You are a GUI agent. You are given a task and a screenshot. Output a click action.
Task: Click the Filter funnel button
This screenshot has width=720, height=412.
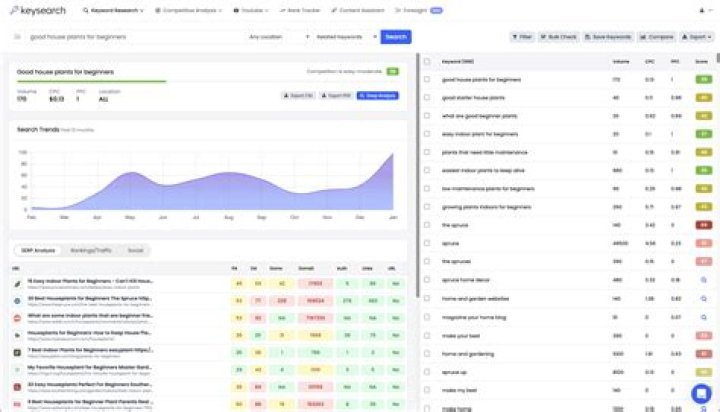pyautogui.click(x=522, y=37)
